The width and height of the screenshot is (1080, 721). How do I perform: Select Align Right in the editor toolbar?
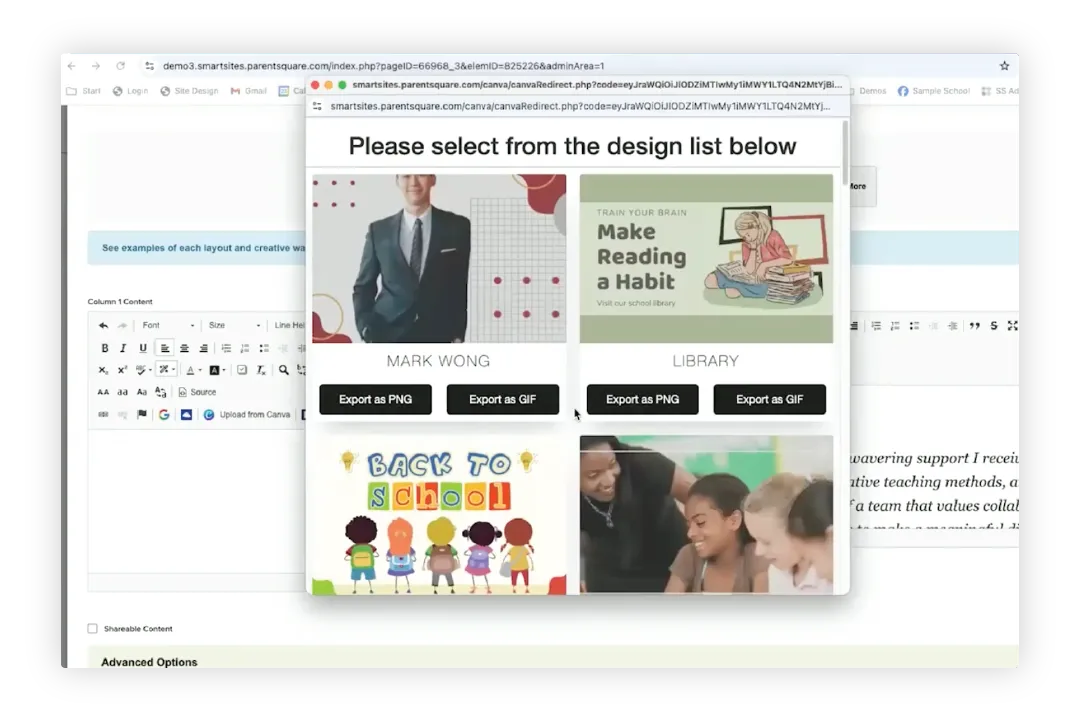pyautogui.click(x=203, y=348)
